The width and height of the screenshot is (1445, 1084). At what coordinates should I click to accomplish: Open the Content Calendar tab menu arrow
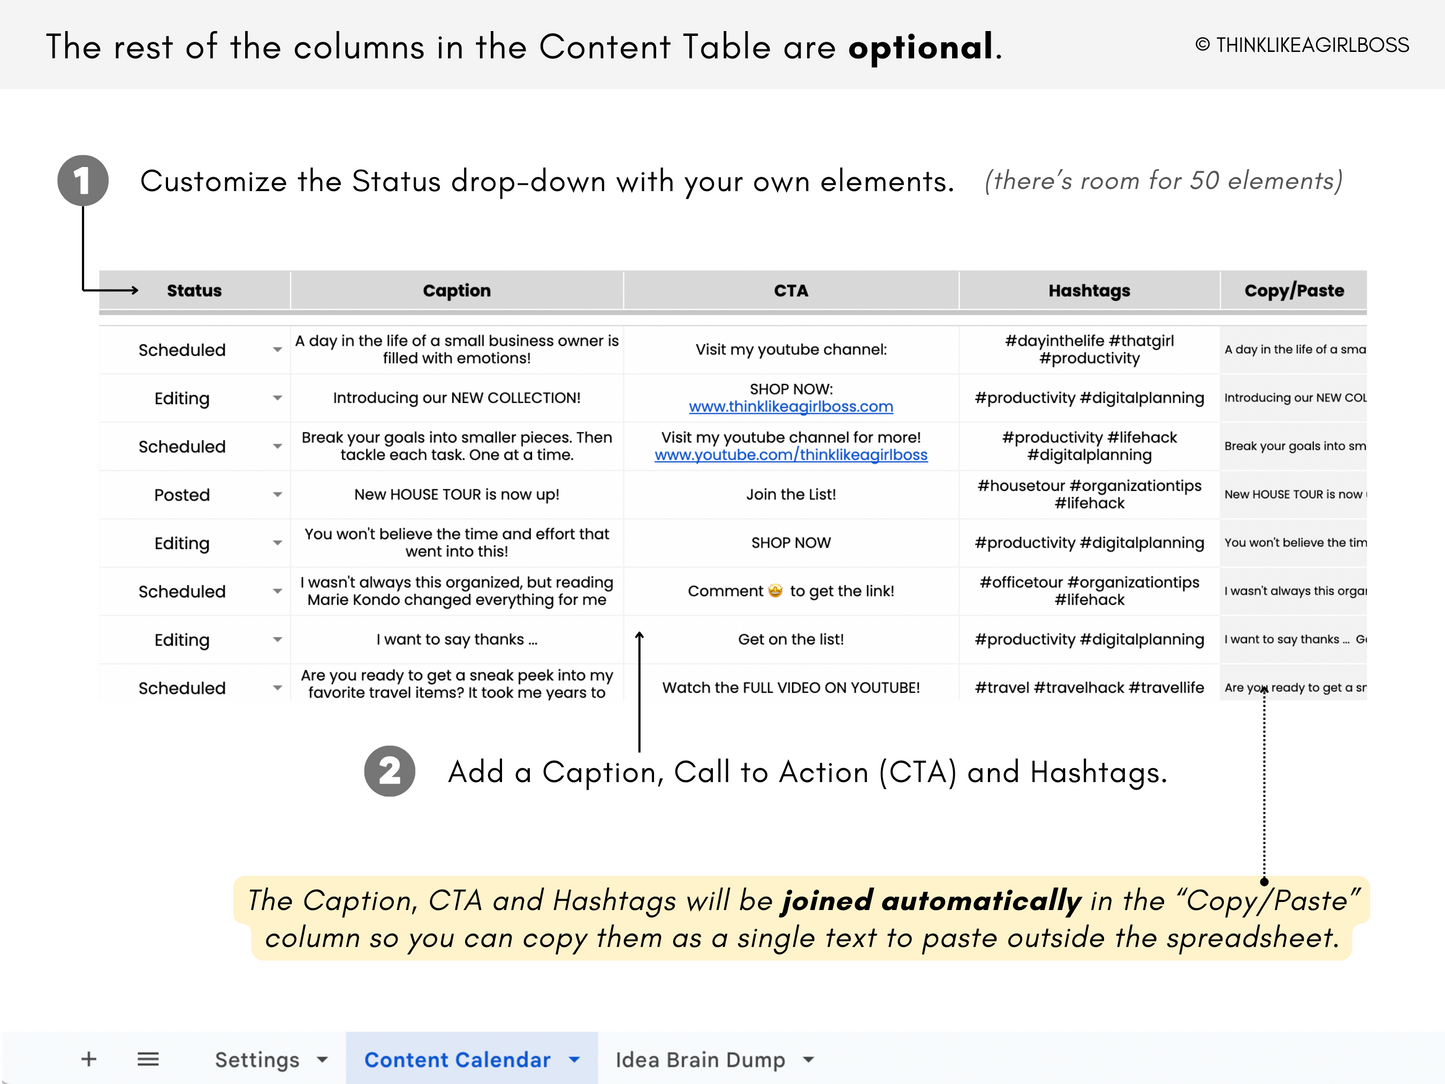574,1059
